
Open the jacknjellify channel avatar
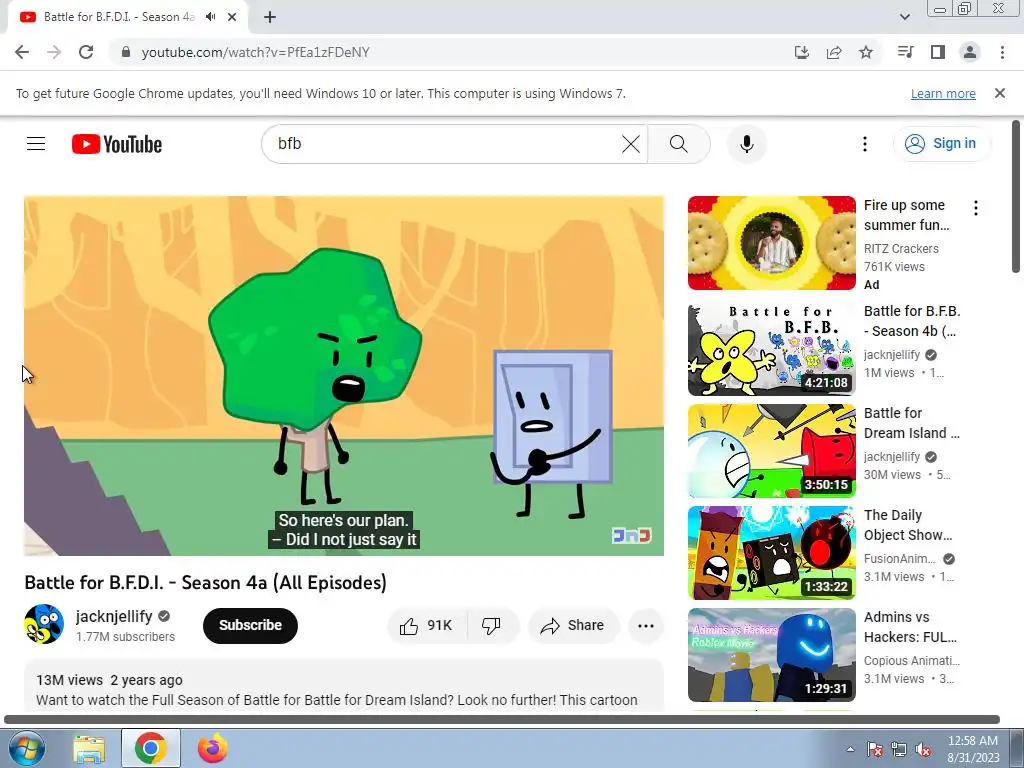click(44, 624)
